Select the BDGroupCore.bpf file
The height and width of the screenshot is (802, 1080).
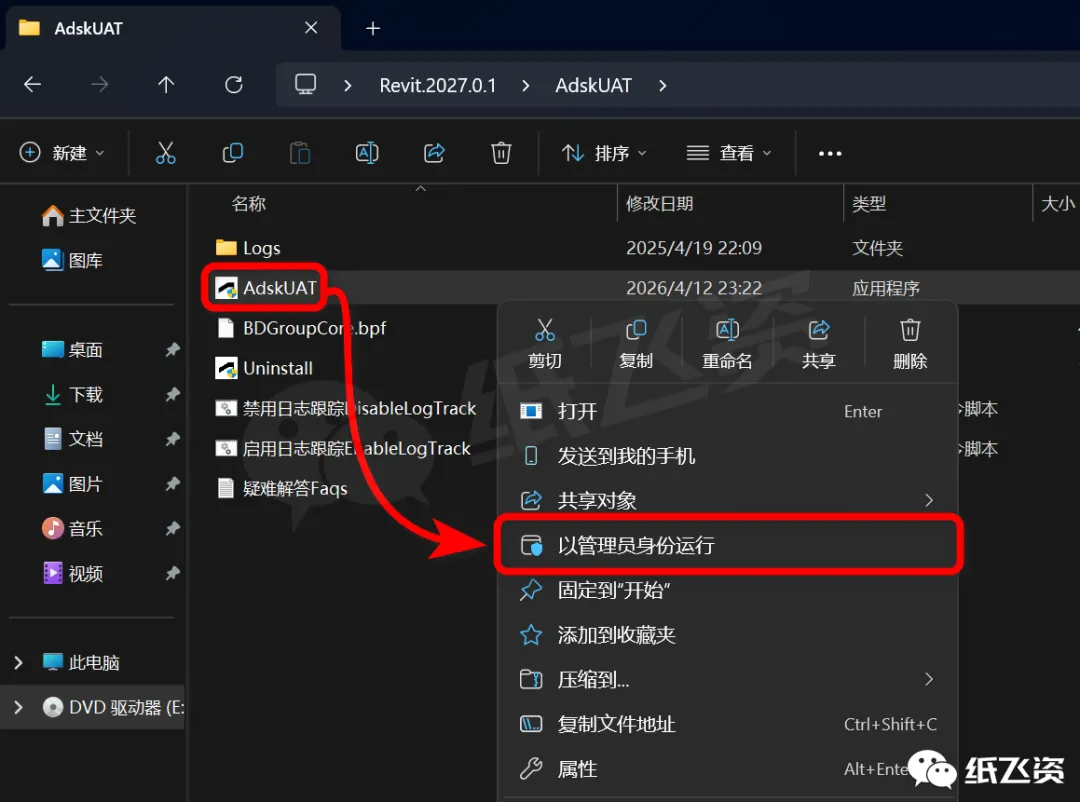click(301, 328)
